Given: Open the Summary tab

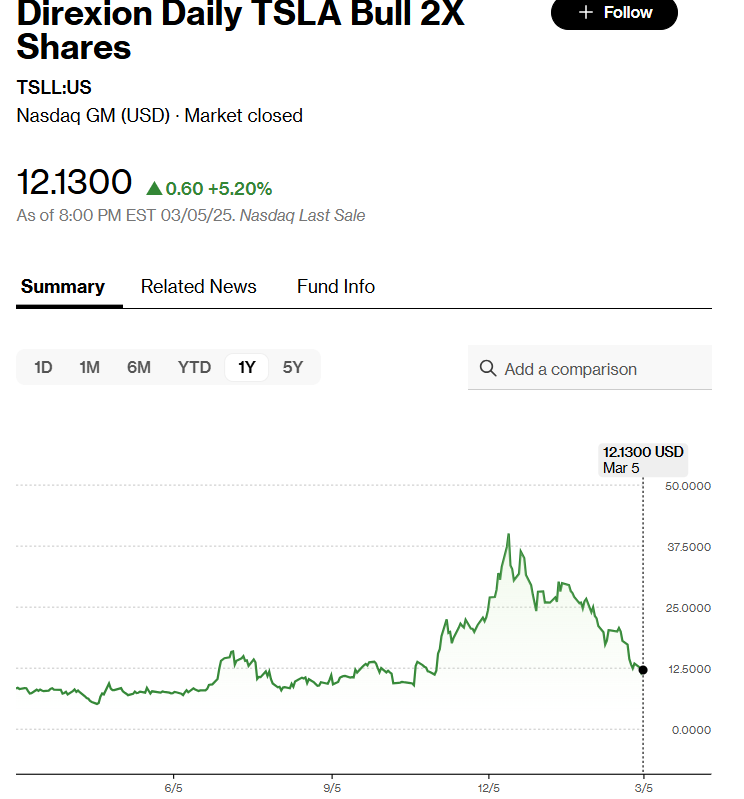Looking at the screenshot, I should (63, 287).
